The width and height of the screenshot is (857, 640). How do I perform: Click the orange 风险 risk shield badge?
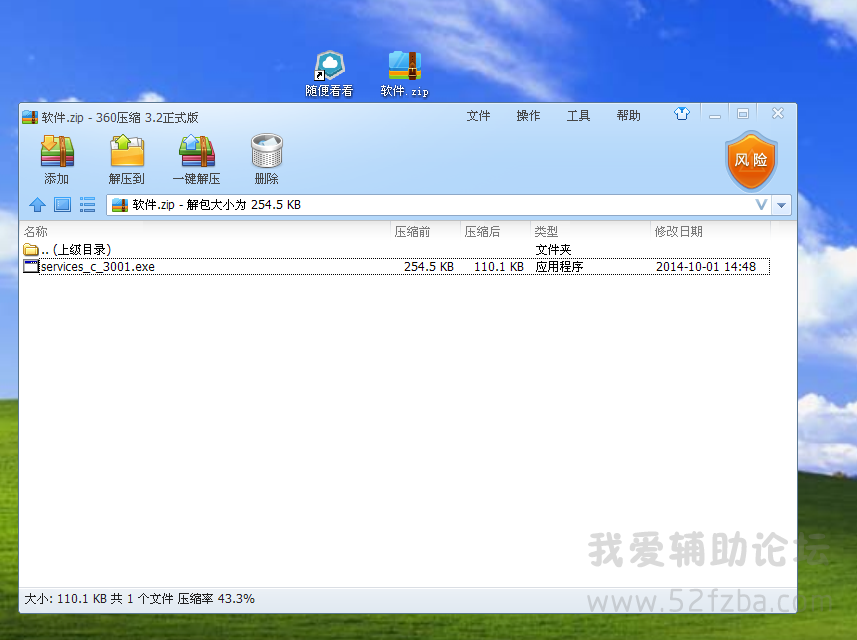(751, 161)
